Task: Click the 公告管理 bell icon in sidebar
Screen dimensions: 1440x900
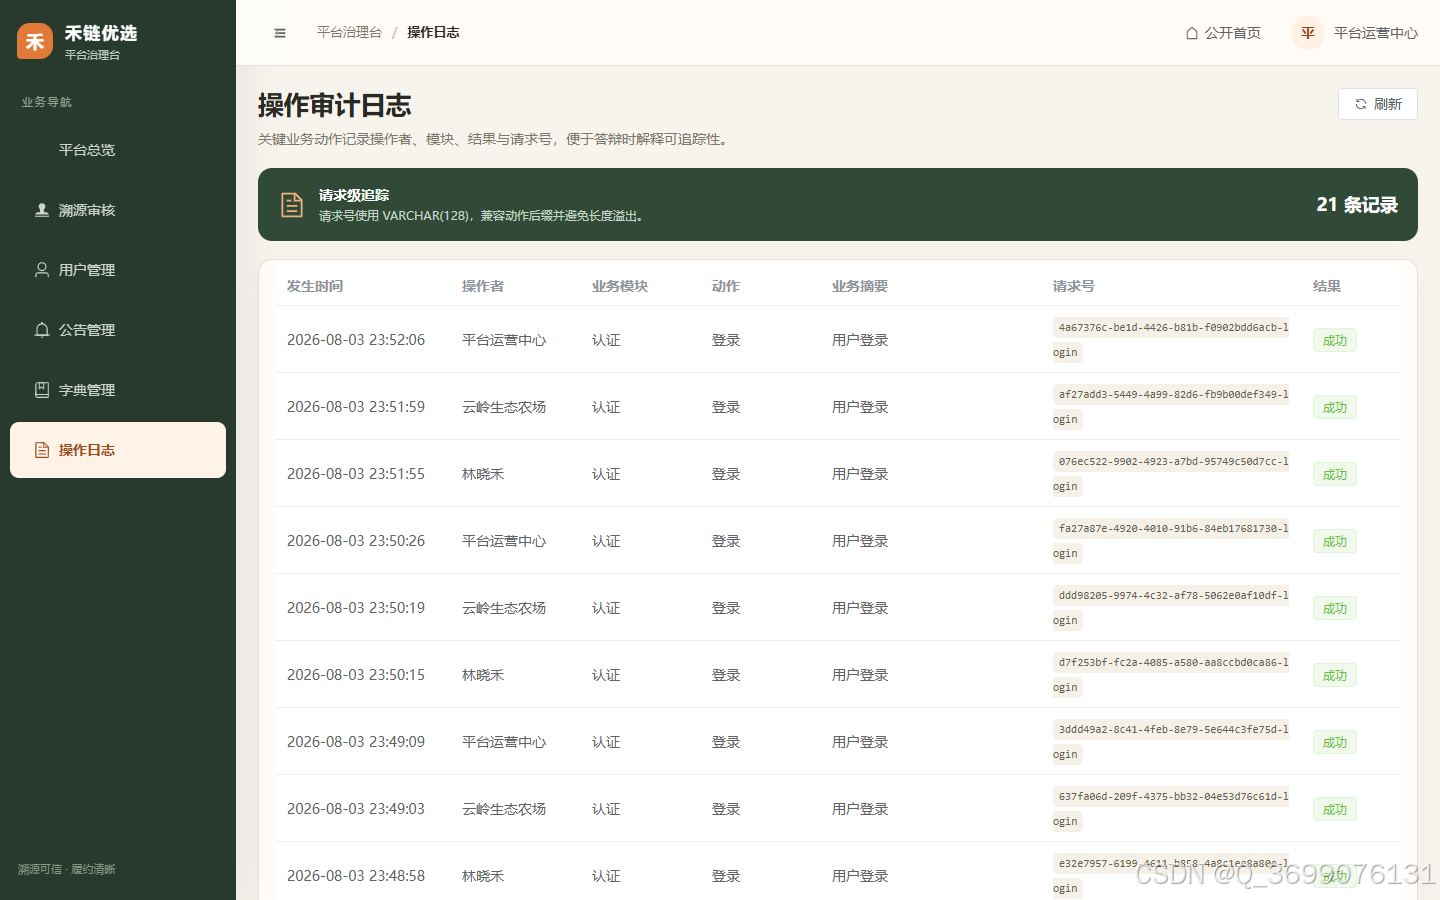Action: point(42,330)
